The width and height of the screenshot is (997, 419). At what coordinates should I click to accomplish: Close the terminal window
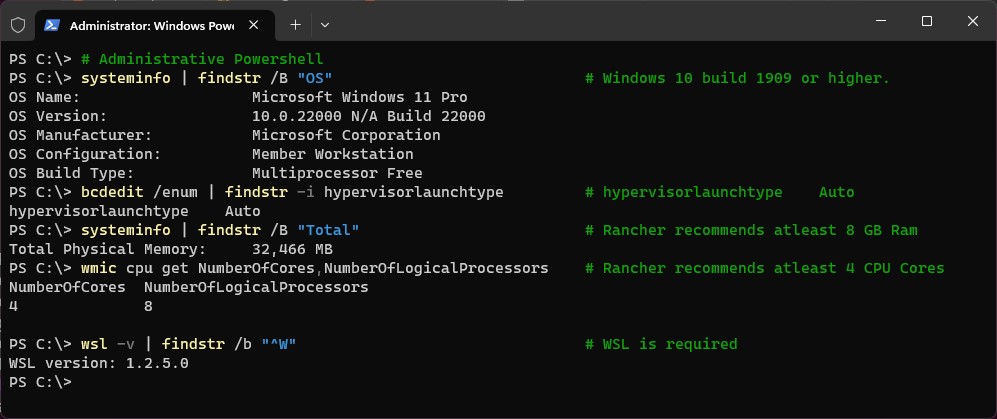pos(972,21)
